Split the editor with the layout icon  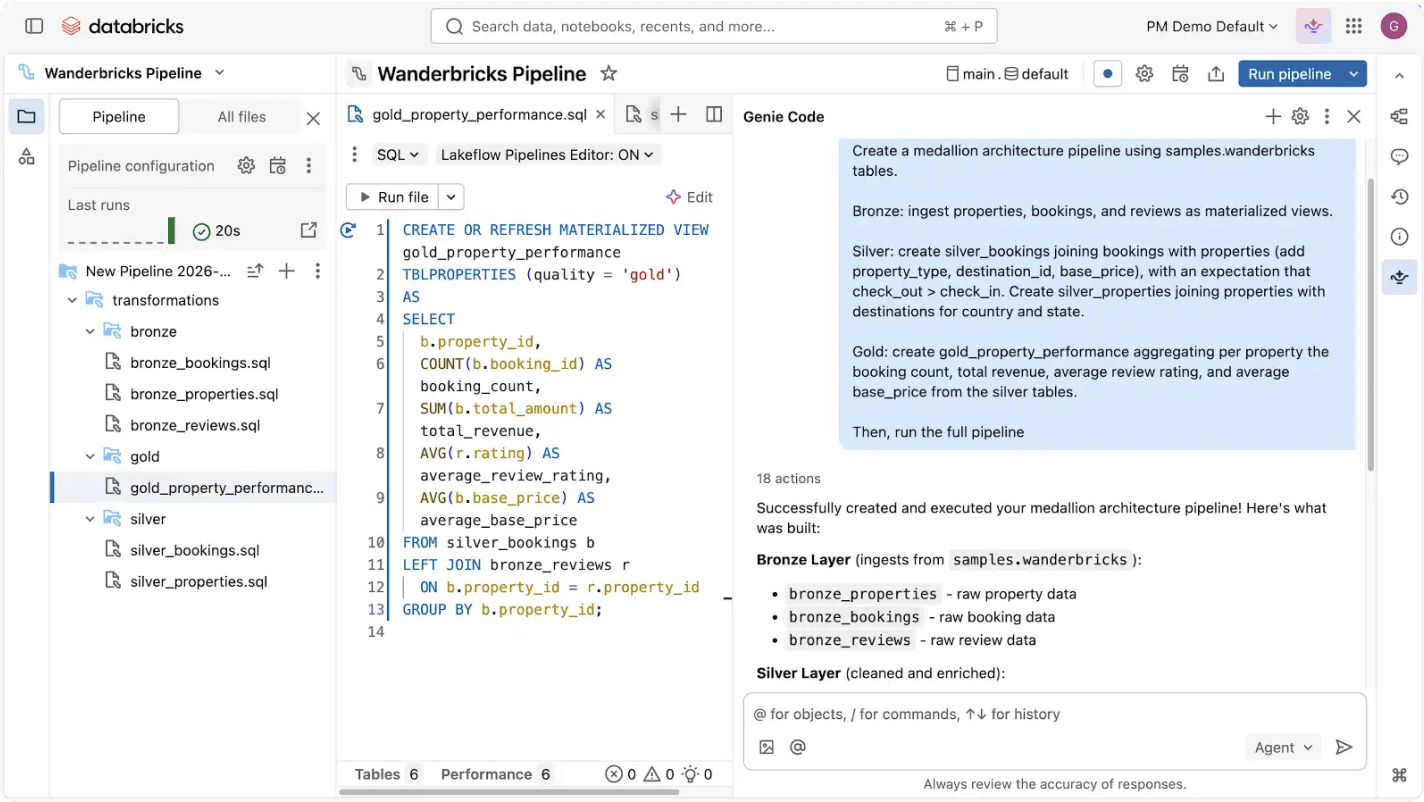[713, 114]
